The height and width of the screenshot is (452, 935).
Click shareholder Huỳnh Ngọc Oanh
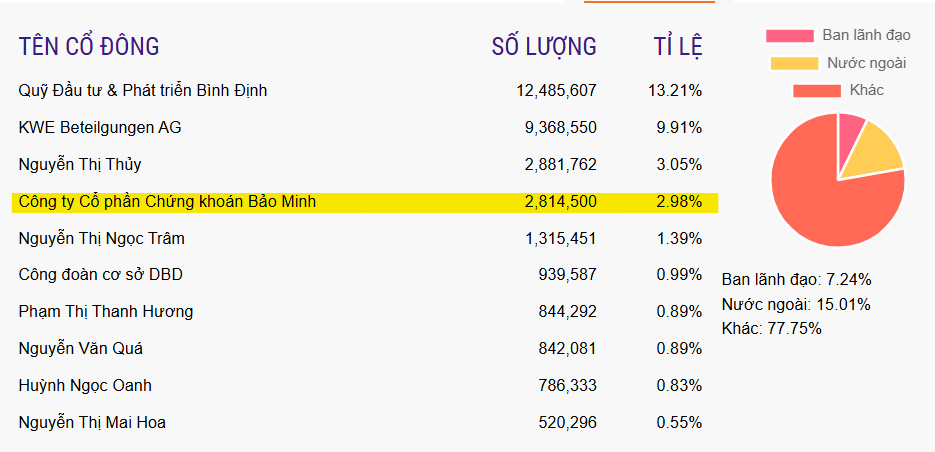pos(85,385)
